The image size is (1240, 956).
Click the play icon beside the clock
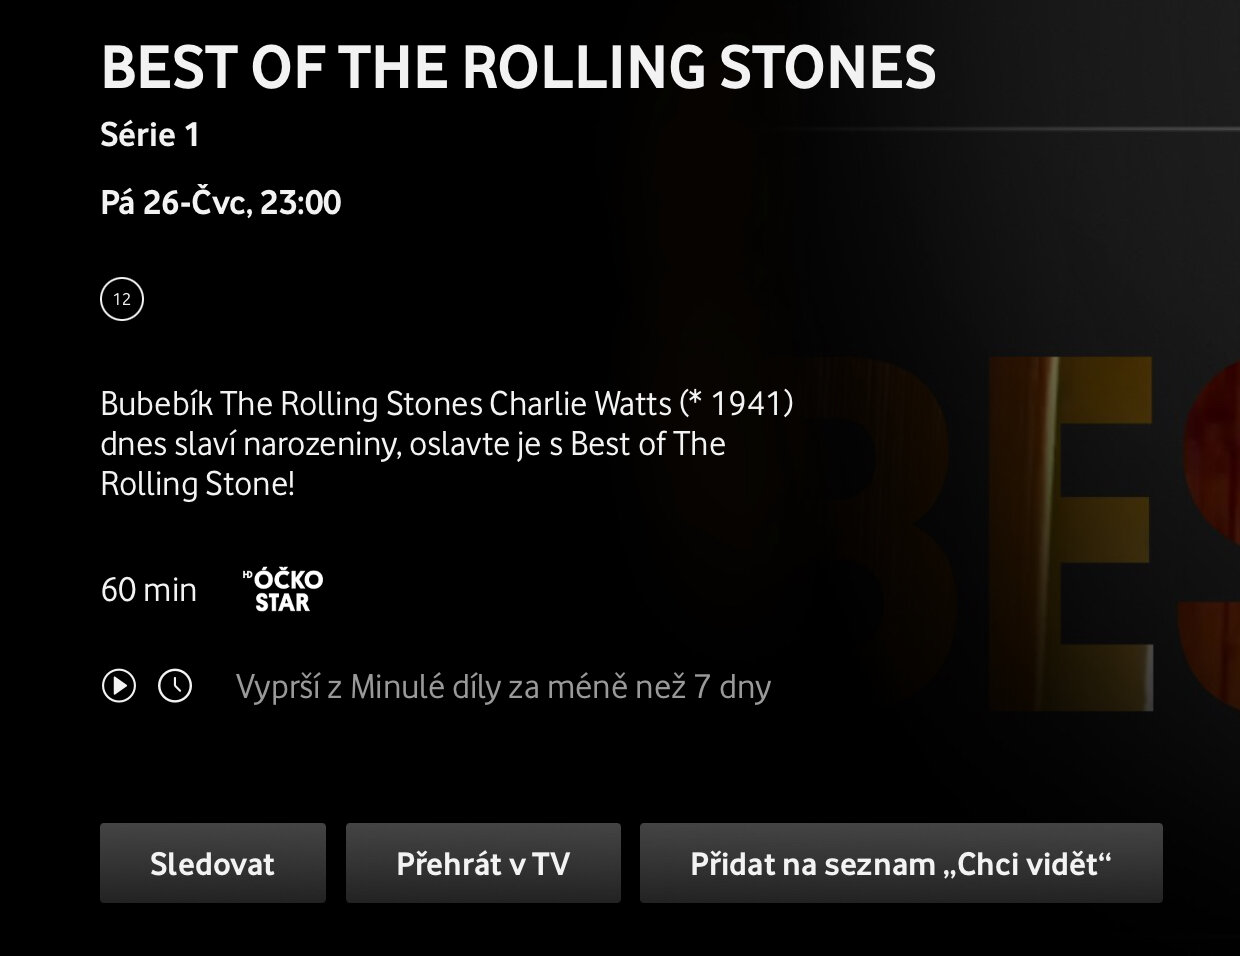click(119, 686)
